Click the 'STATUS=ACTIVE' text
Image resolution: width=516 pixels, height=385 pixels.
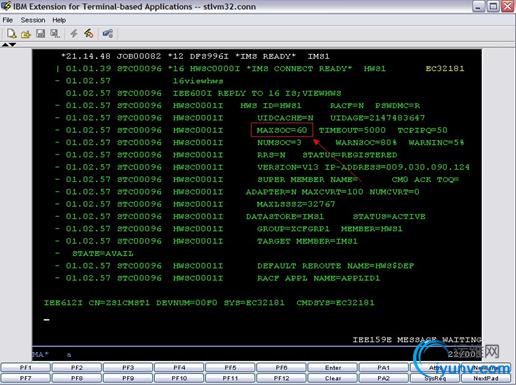tap(389, 216)
